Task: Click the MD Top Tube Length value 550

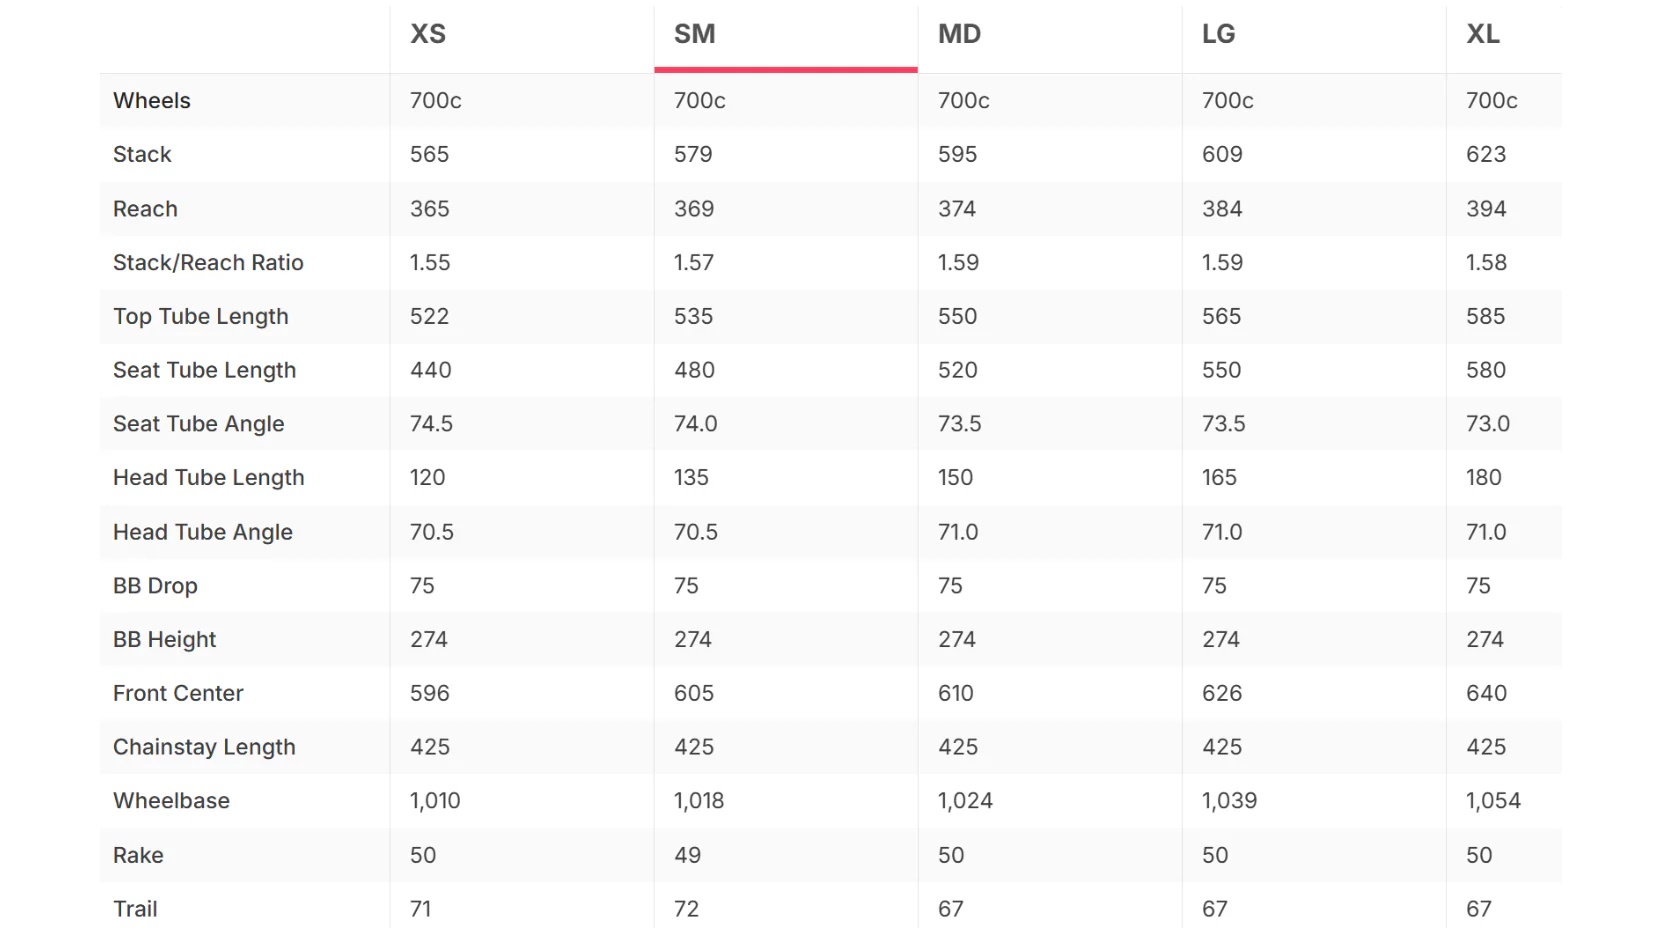Action: click(x=957, y=316)
